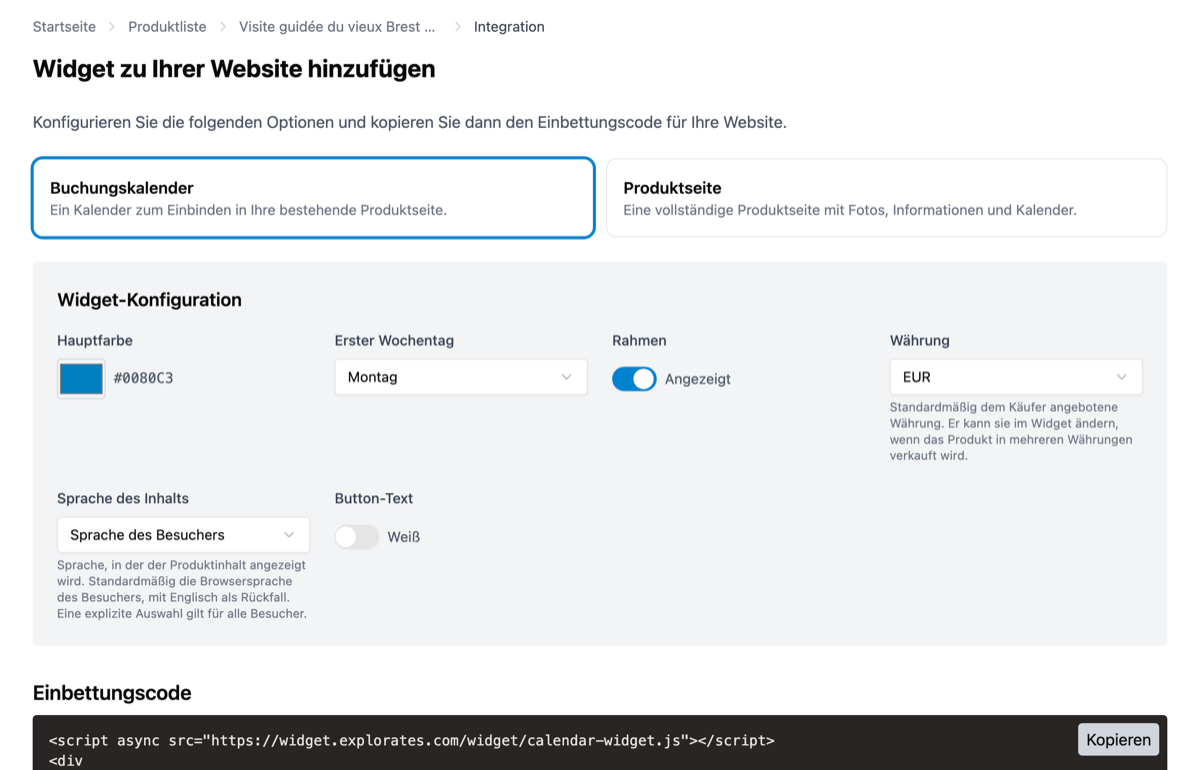Viewport: 1200px width, 770px height.
Task: Click the #0080C3 hex color value
Action: tap(143, 378)
